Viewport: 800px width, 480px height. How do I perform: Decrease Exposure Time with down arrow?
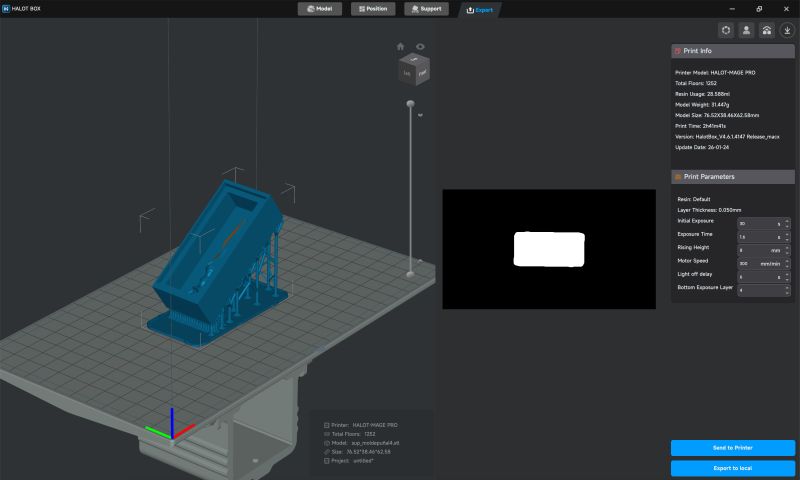(x=787, y=240)
